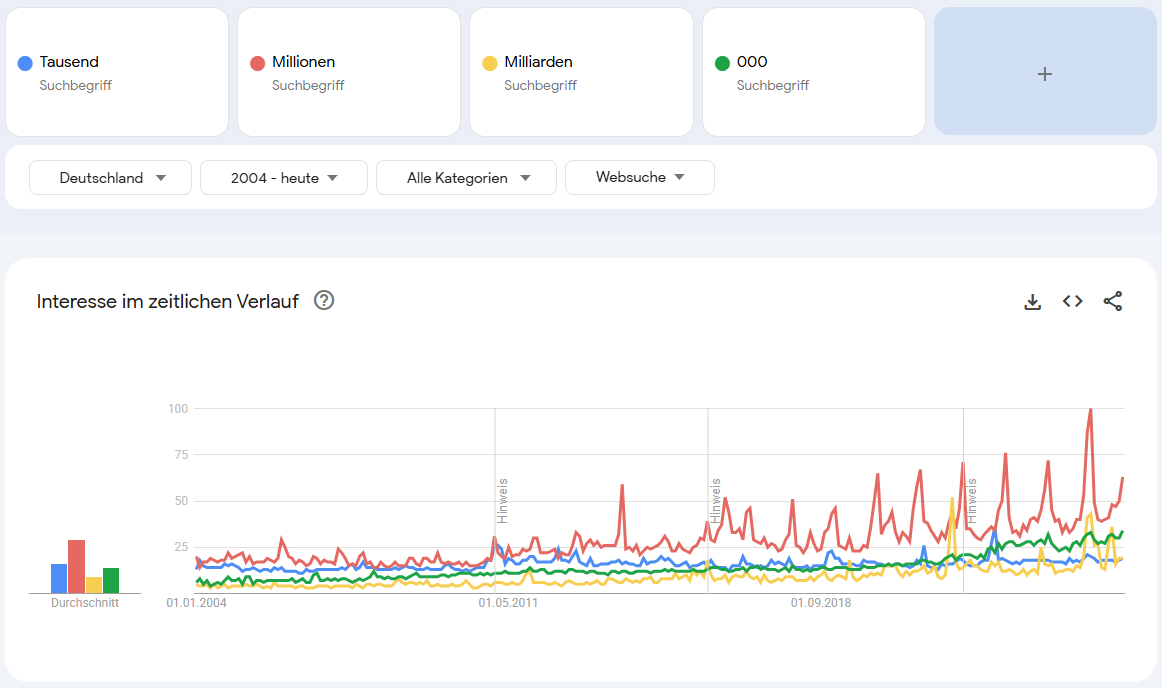Click the red Millionen average bar
This screenshot has width=1162, height=688.
tap(76, 567)
